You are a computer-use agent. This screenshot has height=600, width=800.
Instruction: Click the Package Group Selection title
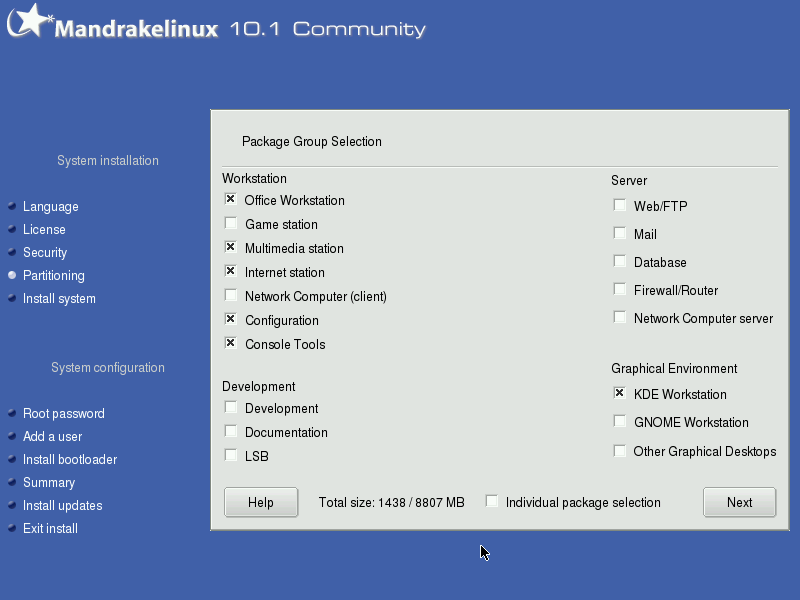312,141
